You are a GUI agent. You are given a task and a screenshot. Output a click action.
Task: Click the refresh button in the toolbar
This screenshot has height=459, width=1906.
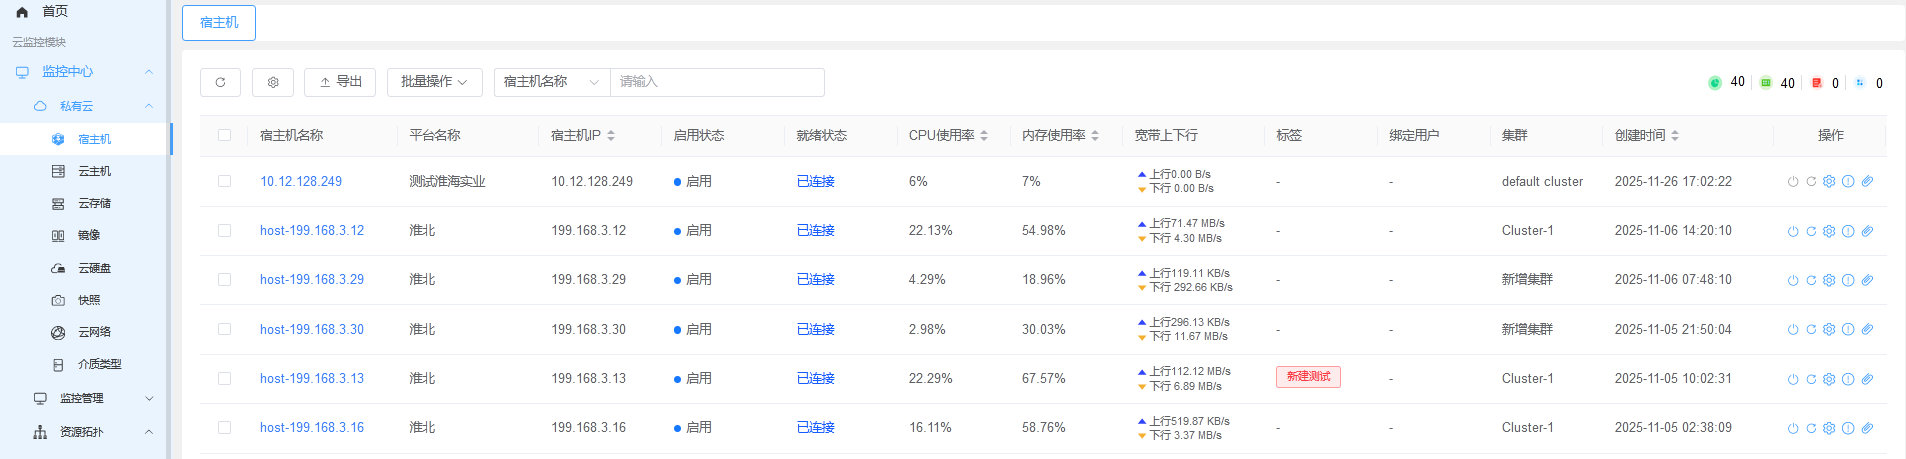point(220,82)
